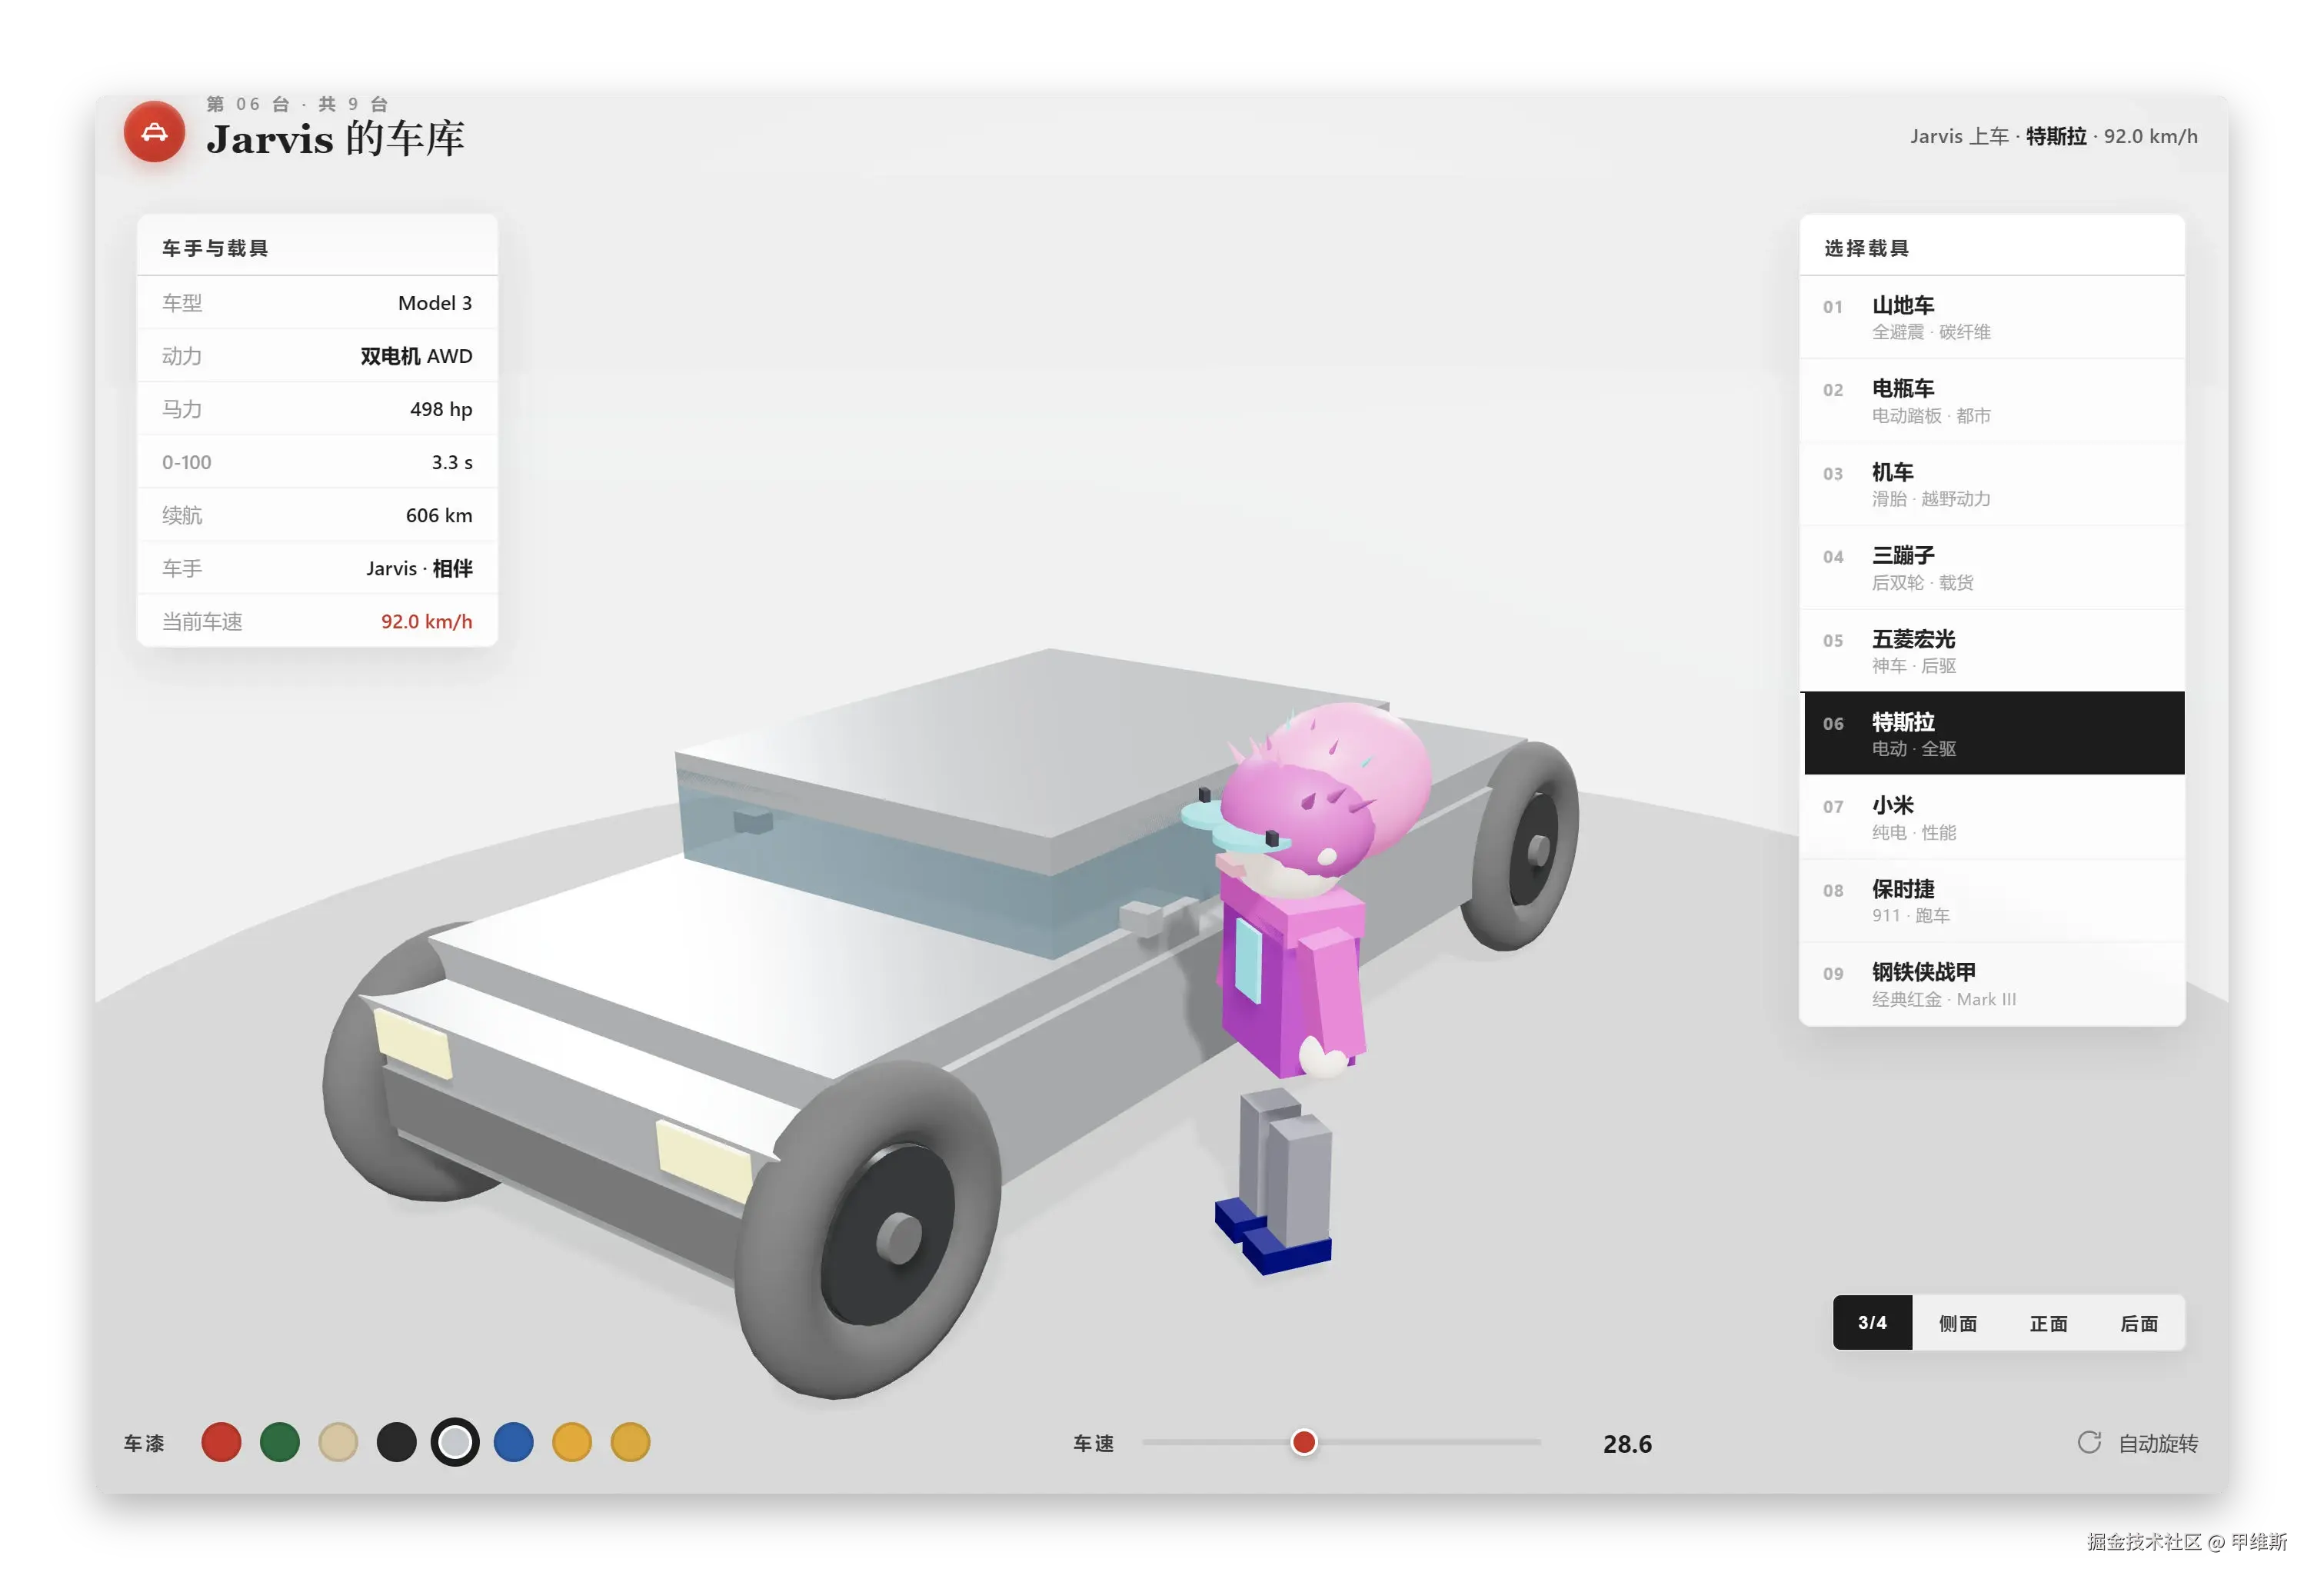Screen dimensions: 2324x1589
Task: Select the 3/4 camera view
Action: click(1872, 1323)
